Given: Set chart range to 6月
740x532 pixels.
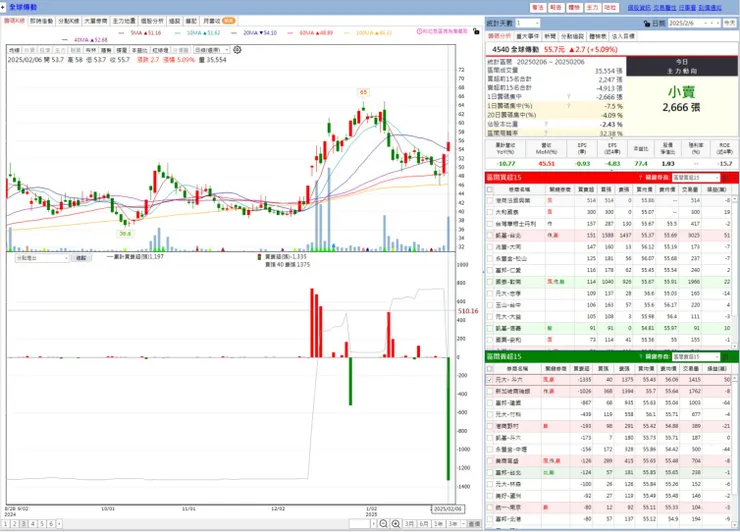Looking at the screenshot, I should (424, 524).
